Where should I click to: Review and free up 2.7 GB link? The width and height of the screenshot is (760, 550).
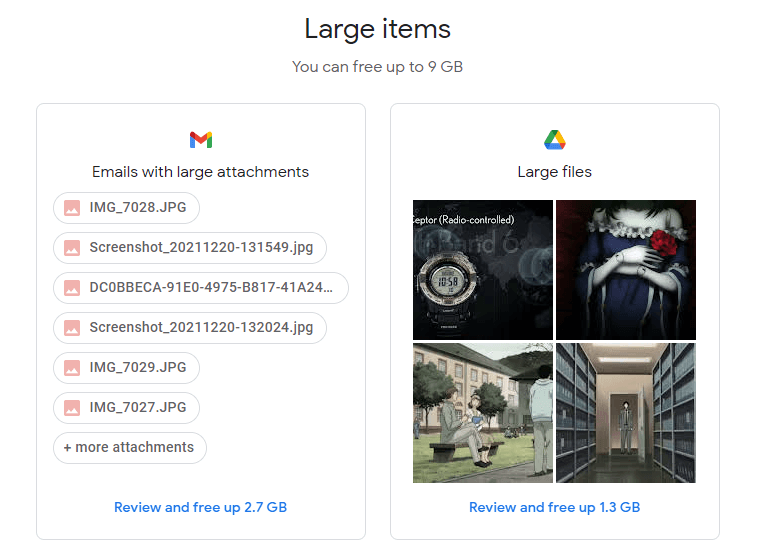click(x=201, y=507)
